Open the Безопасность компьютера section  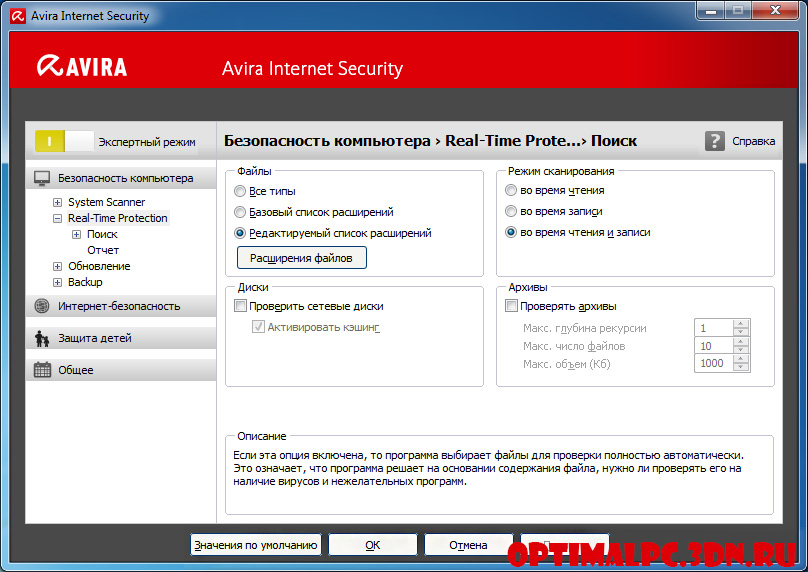121,178
